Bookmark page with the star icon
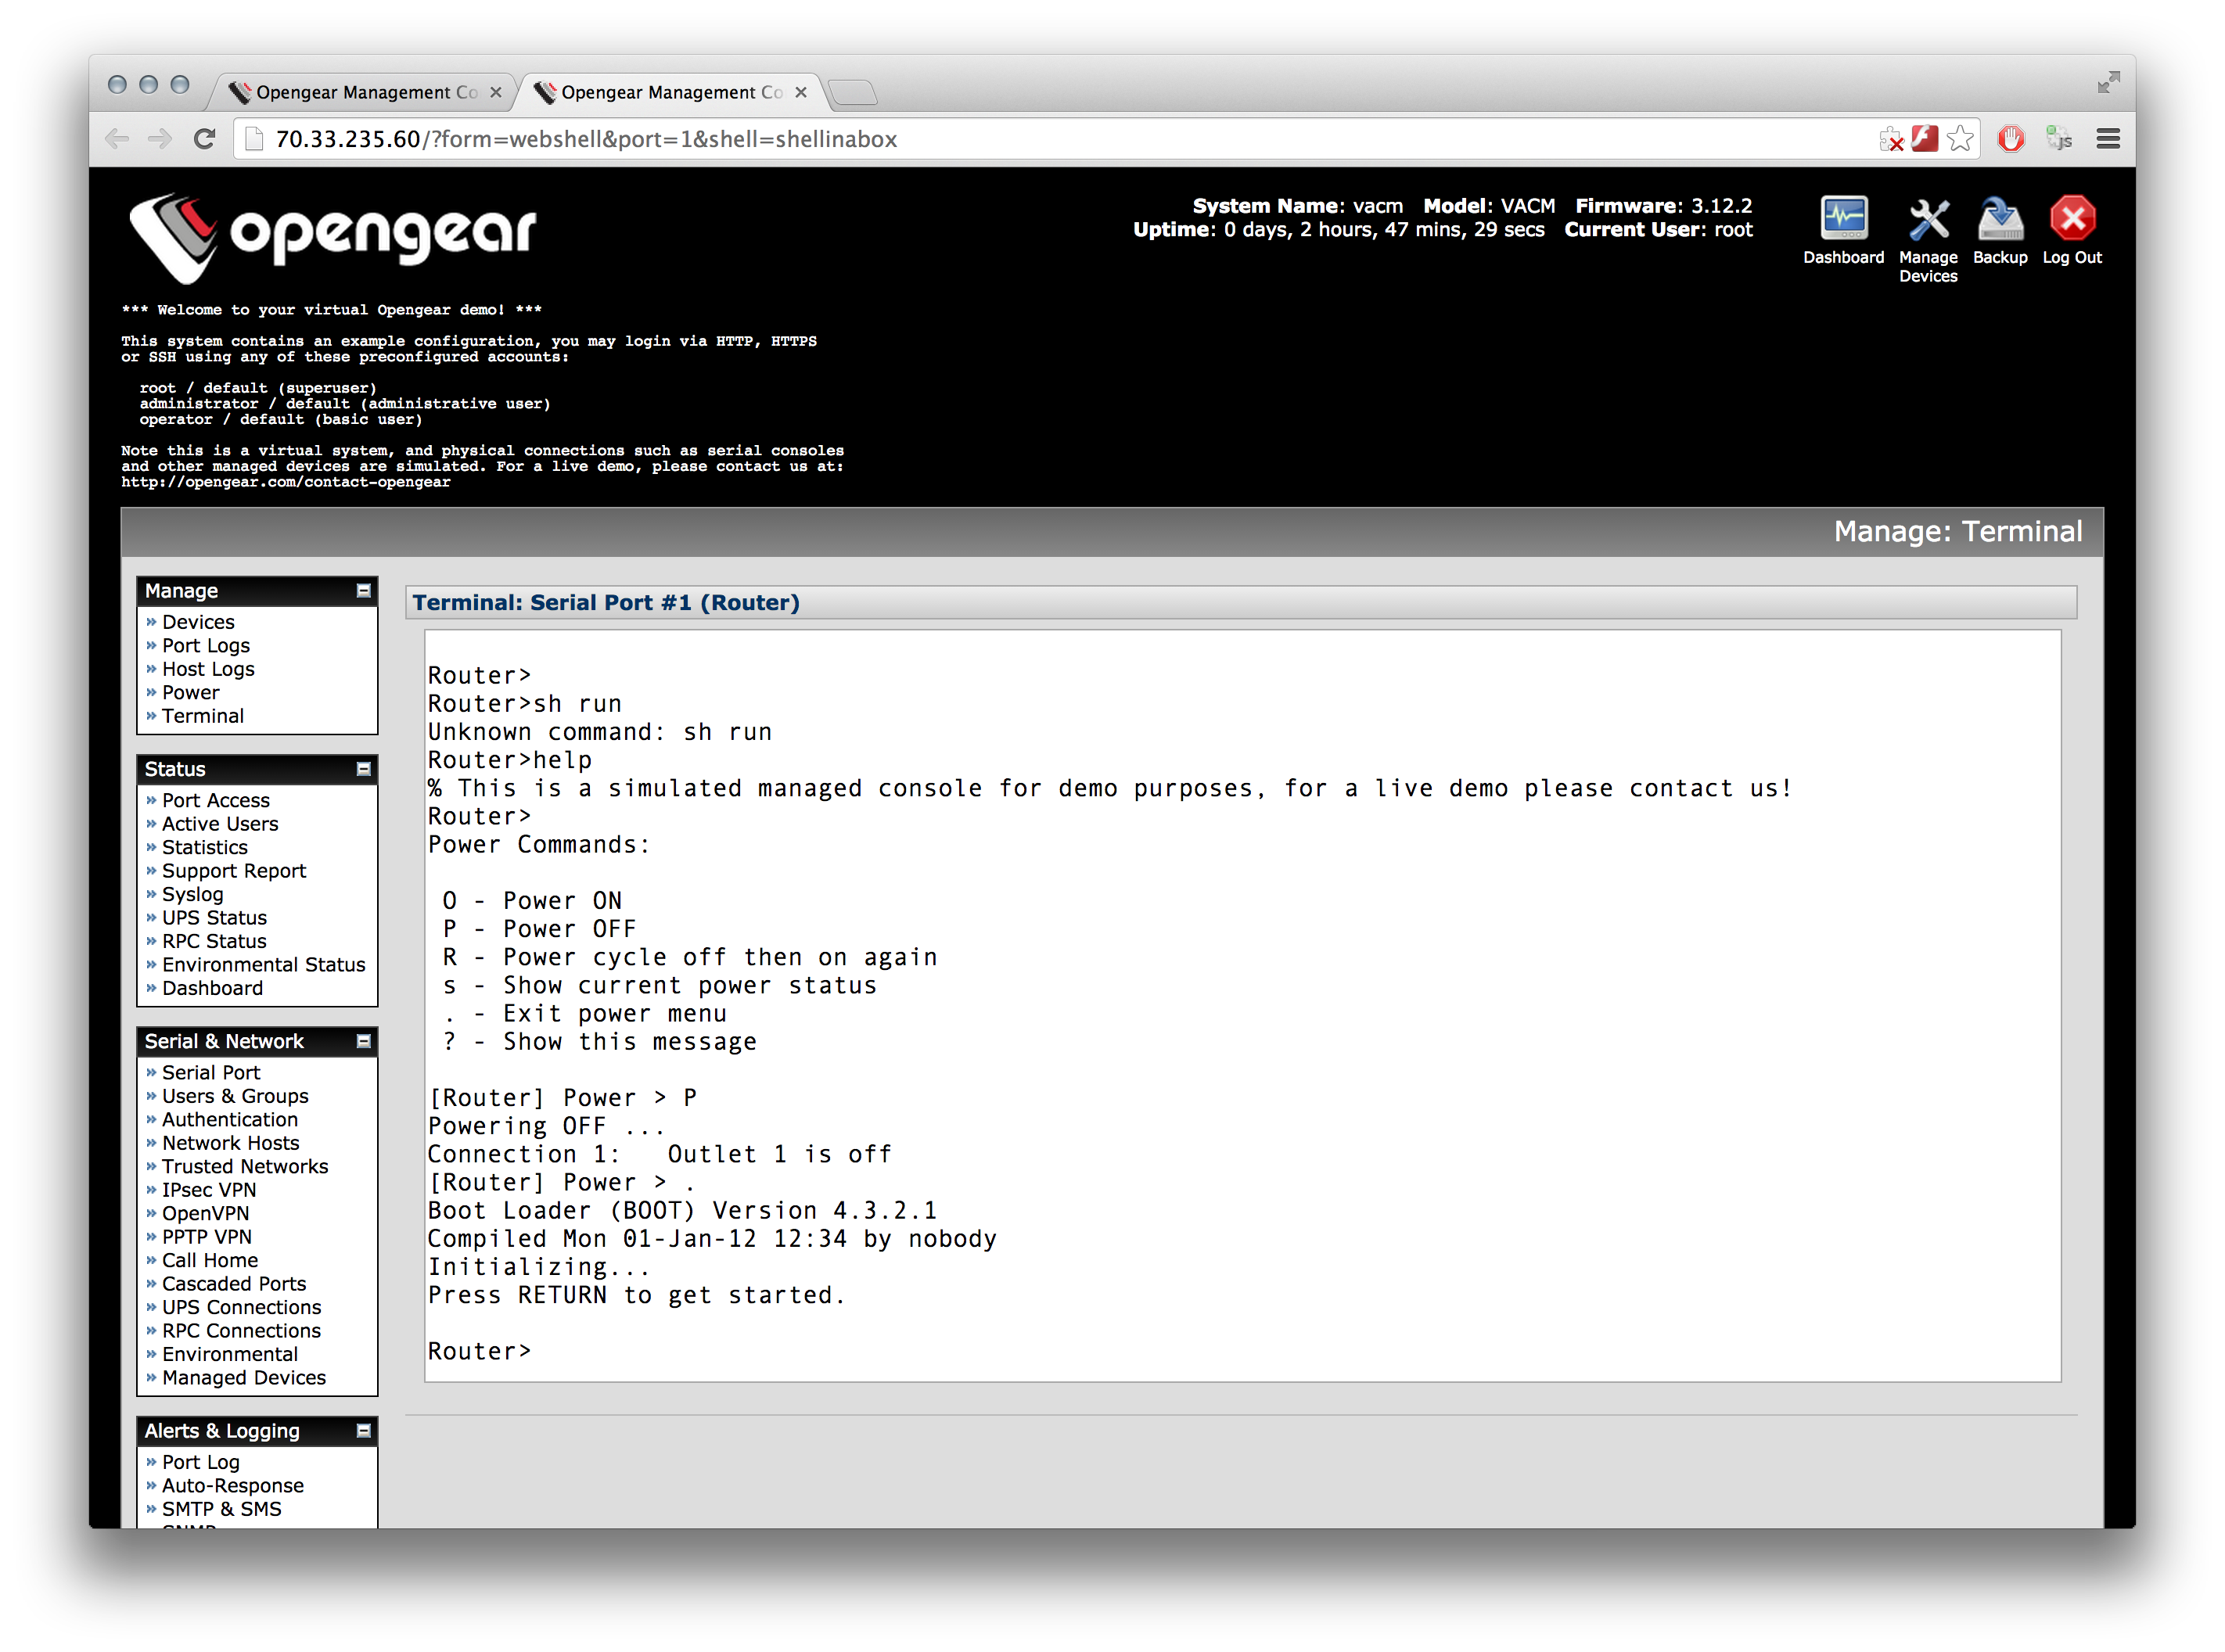The height and width of the screenshot is (1652, 2225). 1960,139
